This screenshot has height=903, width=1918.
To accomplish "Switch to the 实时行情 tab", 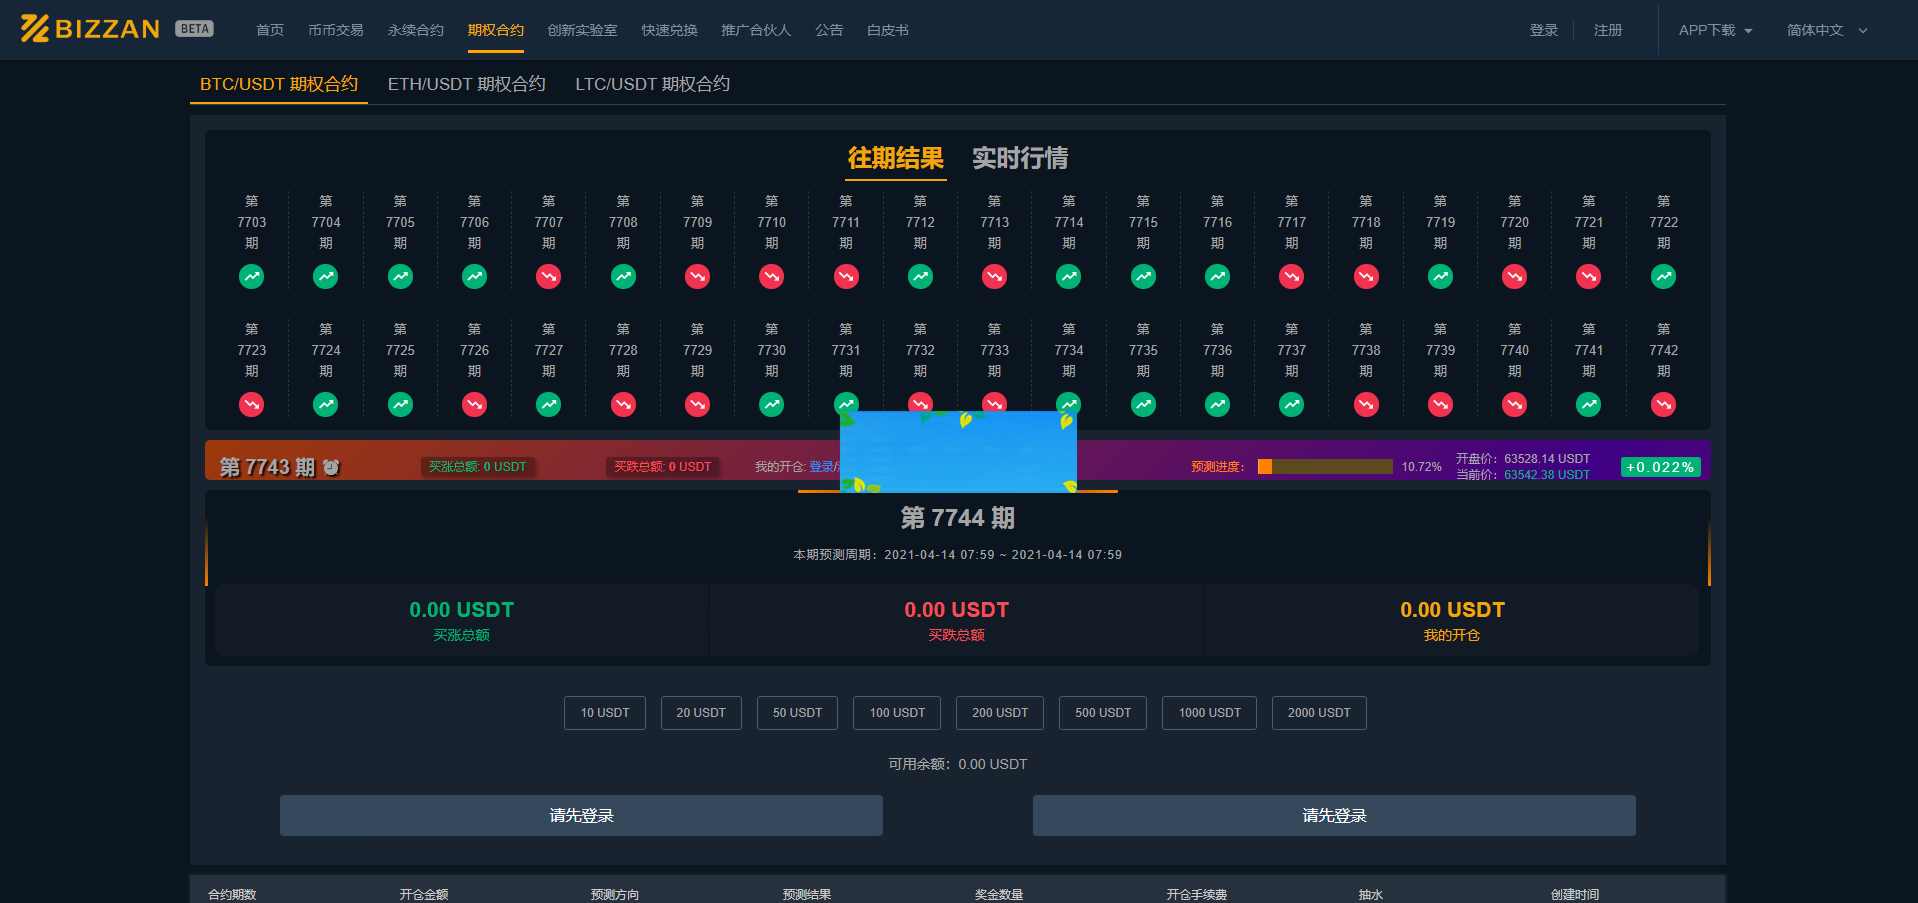I will coord(1019,158).
